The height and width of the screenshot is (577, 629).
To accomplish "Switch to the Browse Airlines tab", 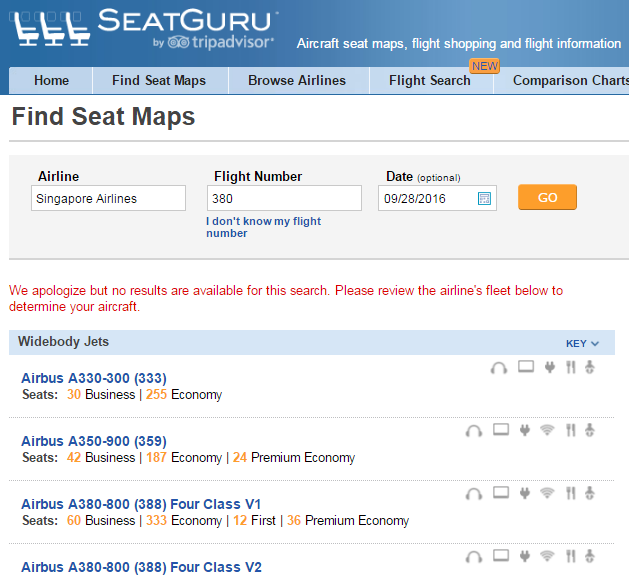I will click(297, 81).
